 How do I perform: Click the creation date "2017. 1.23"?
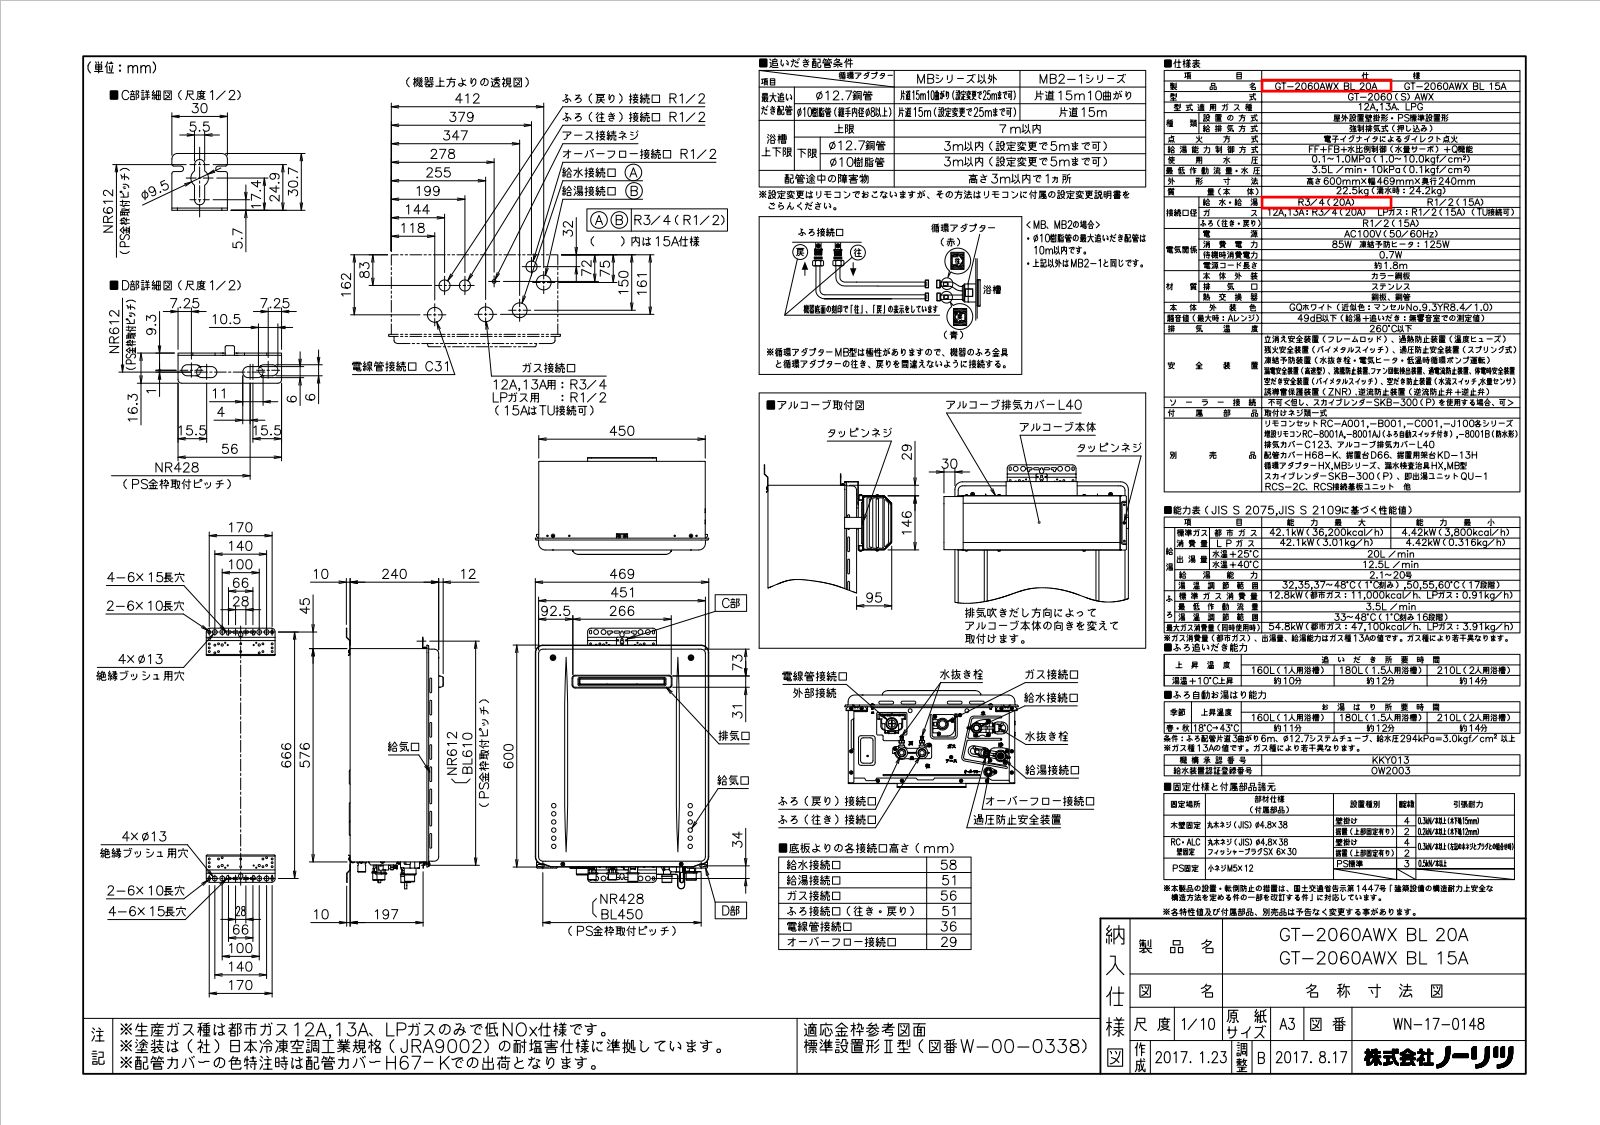coord(1191,1057)
